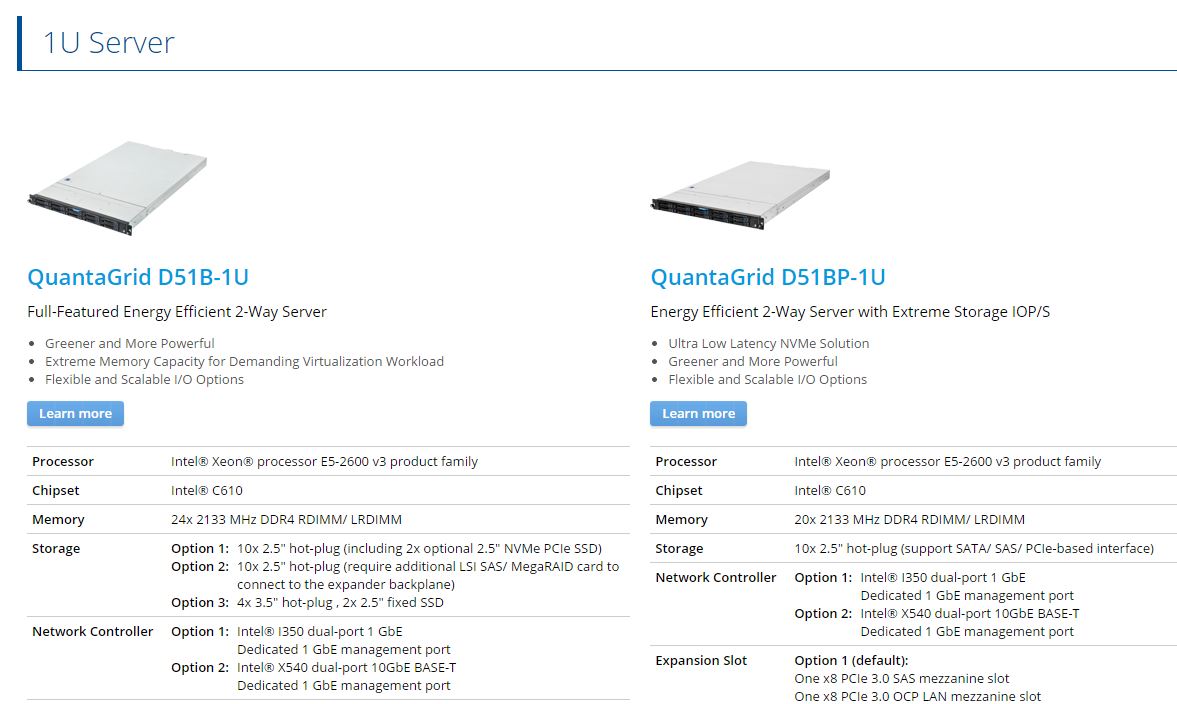The height and width of the screenshot is (704, 1177).
Task: Click the D51B-1U Processor value cell
Action: click(x=324, y=462)
